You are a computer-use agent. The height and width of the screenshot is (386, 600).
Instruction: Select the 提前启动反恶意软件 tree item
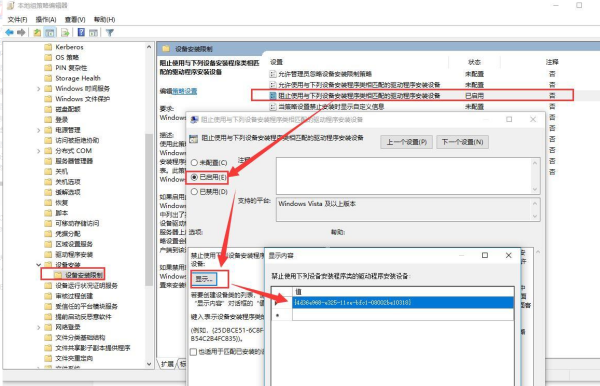pyautogui.click(x=83, y=317)
